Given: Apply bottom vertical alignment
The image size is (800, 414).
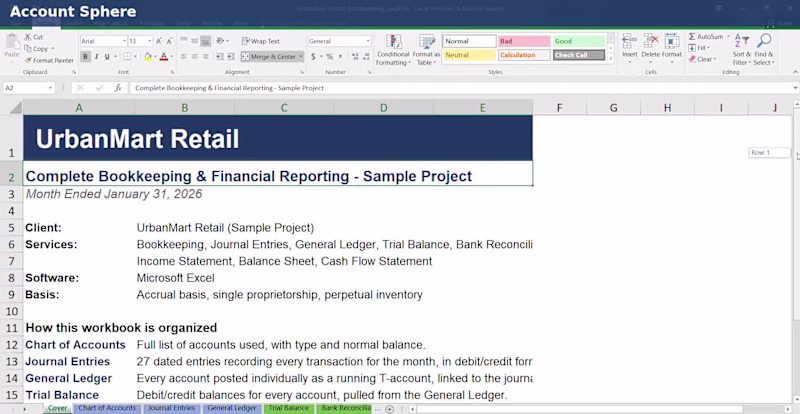Looking at the screenshot, I should (206, 41).
